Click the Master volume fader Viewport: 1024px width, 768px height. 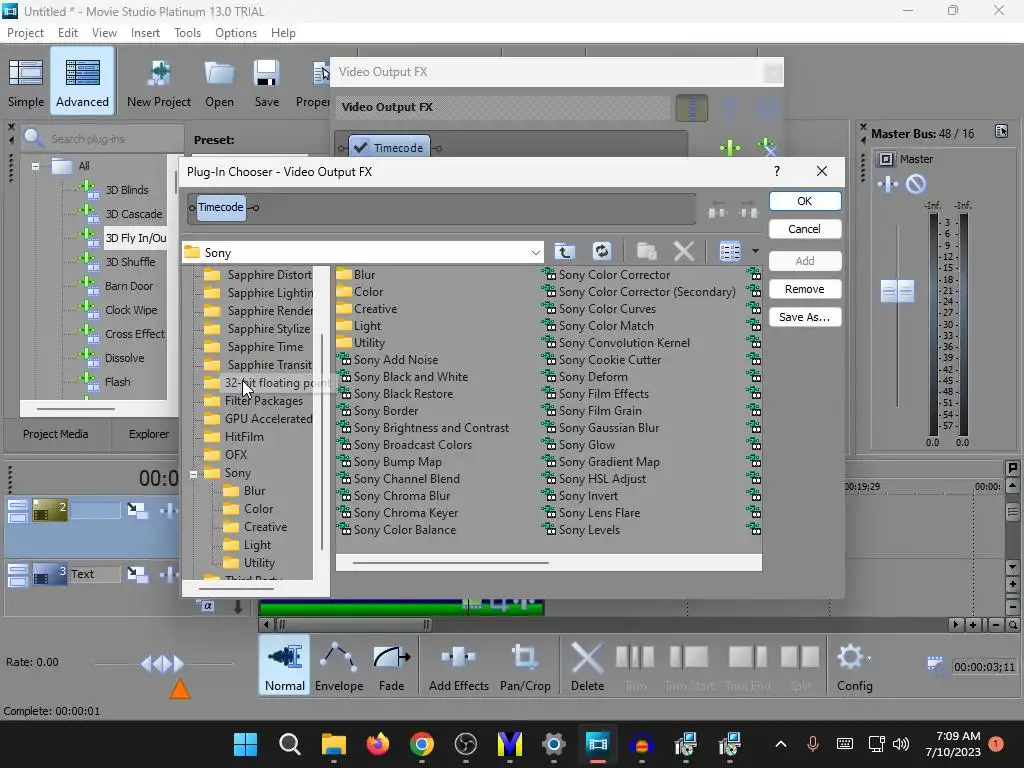point(897,291)
